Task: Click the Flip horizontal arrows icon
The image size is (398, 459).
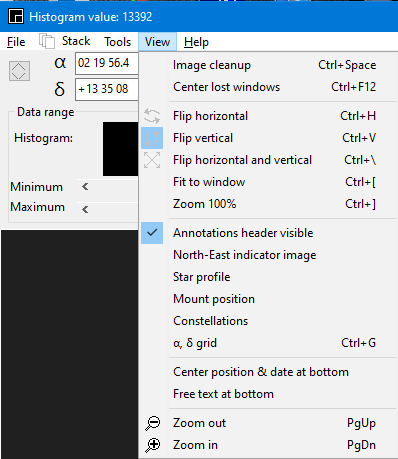Action: 152,116
